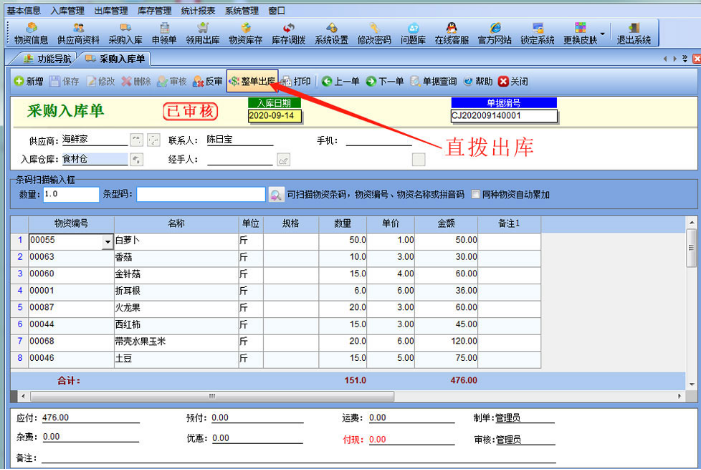Click the 采购入库 toolbar icon
The image size is (701, 470).
125,34
